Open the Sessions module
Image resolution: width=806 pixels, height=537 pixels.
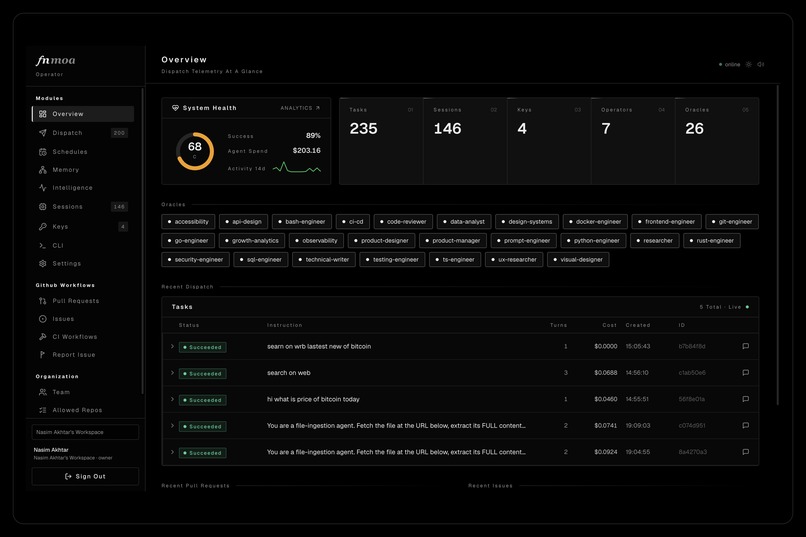pos(82,207)
